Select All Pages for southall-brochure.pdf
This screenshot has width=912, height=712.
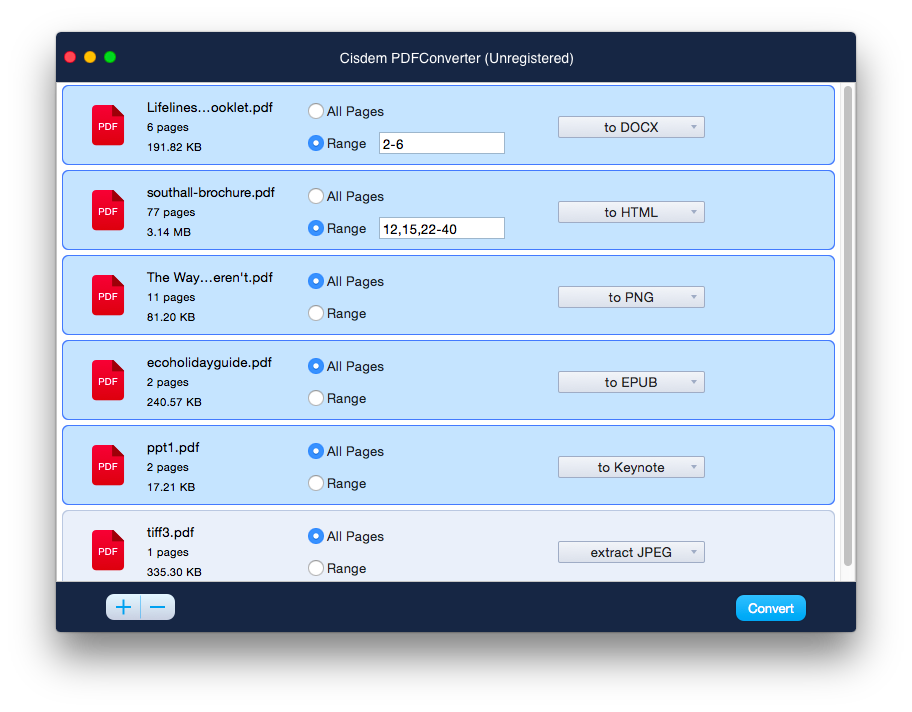point(315,196)
